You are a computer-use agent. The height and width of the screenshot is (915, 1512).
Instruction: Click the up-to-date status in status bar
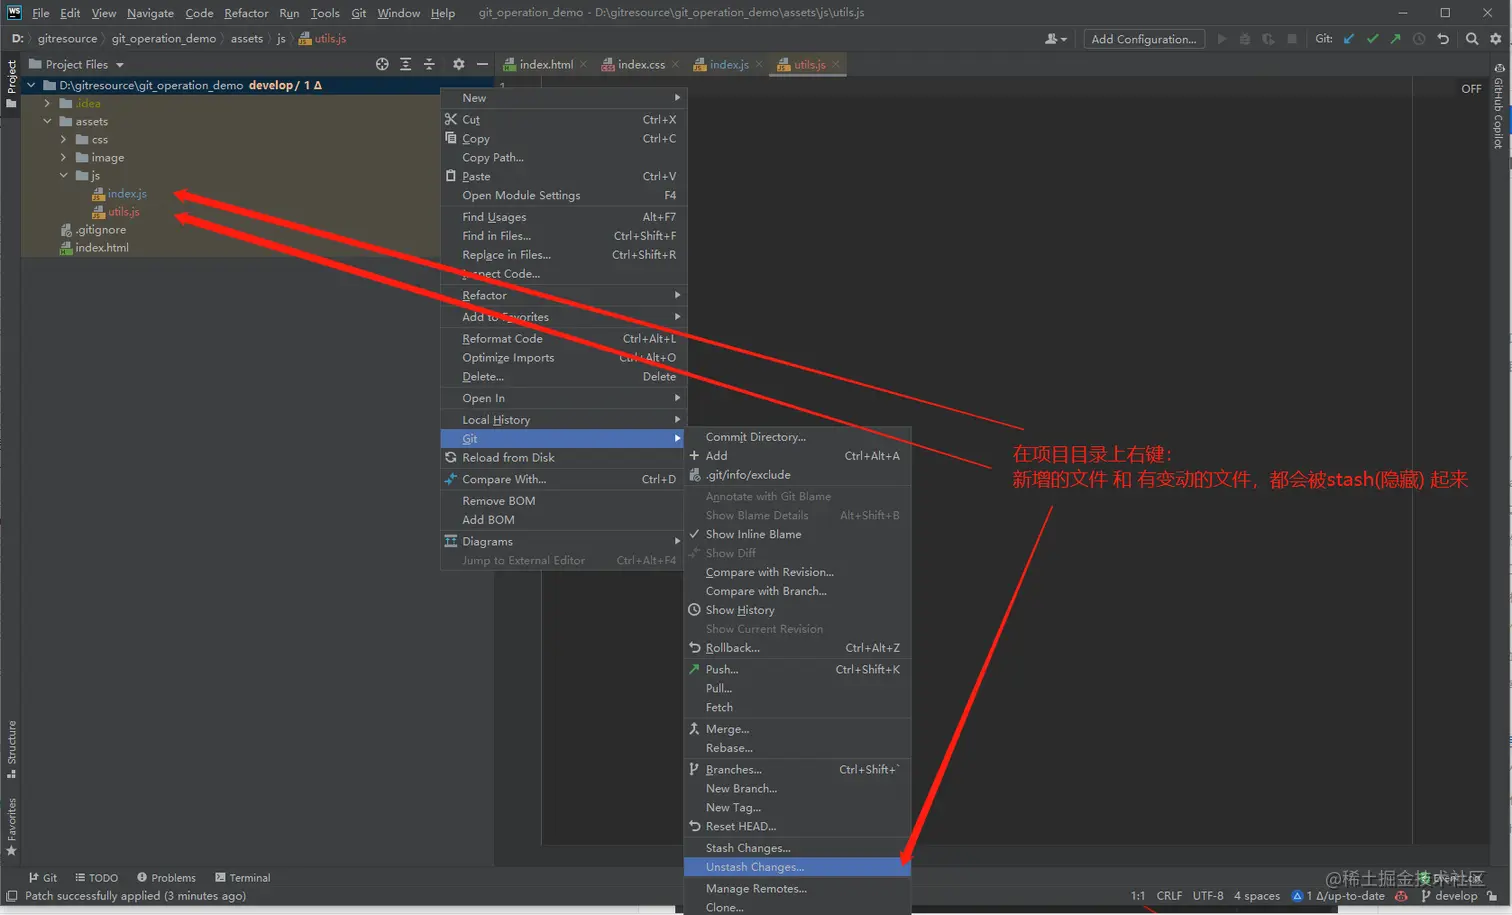[x=1338, y=896]
